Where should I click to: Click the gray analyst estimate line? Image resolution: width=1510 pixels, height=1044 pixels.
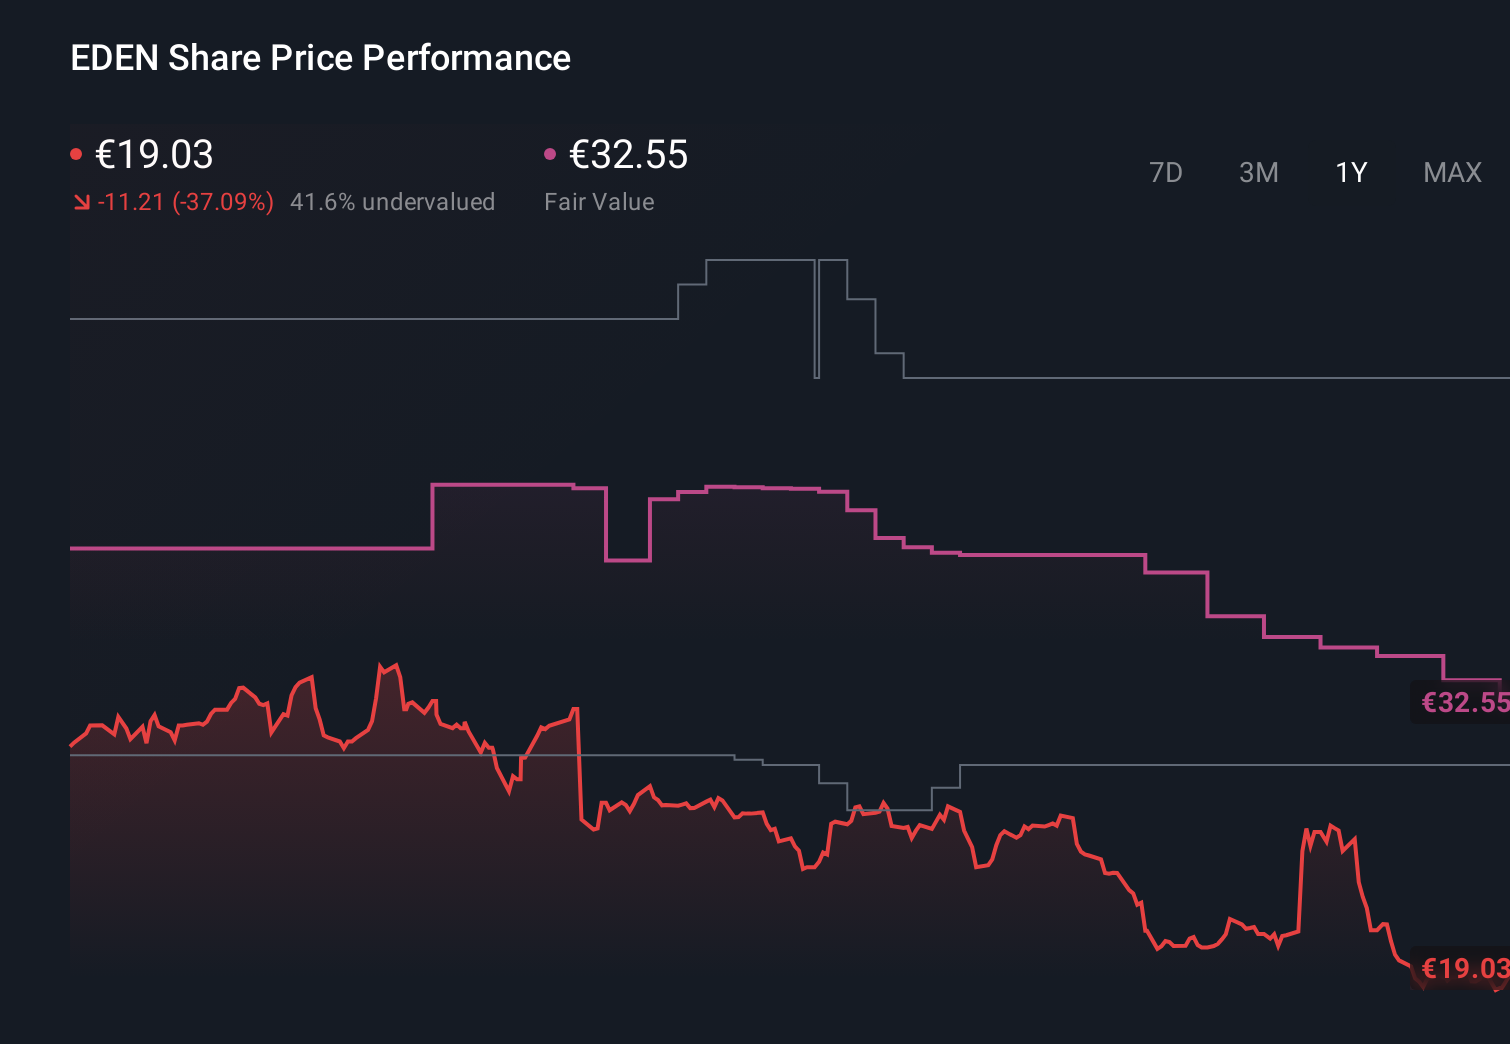coord(400,320)
